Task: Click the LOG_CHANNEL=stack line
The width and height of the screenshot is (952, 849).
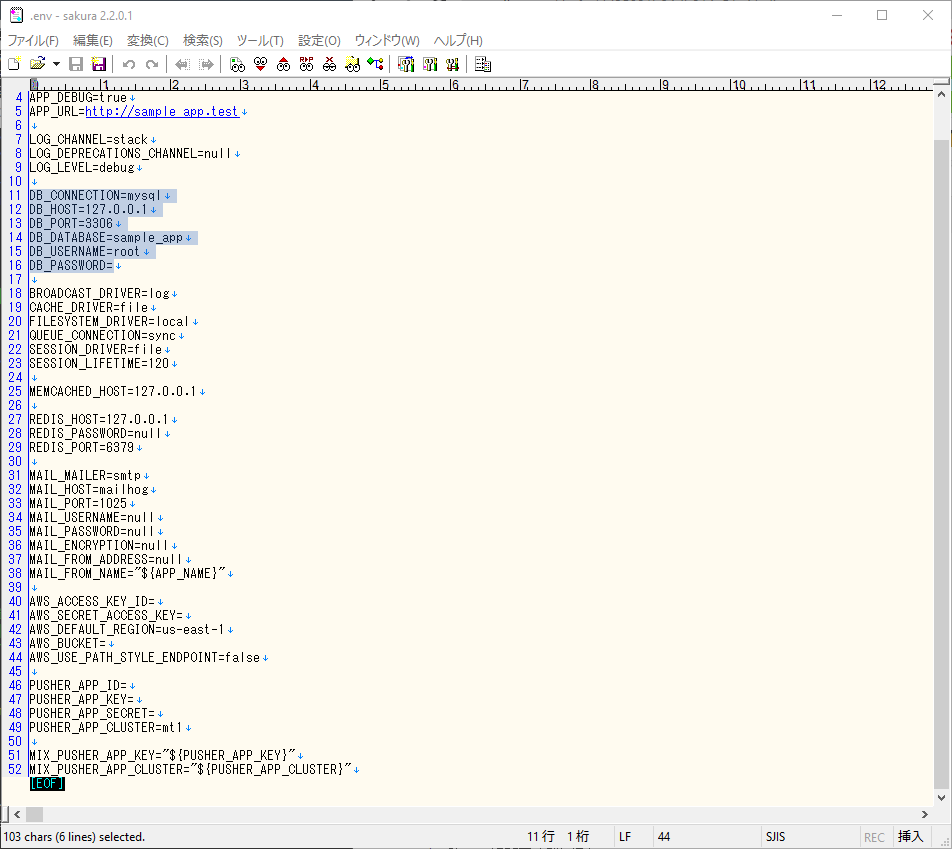Action: (89, 140)
